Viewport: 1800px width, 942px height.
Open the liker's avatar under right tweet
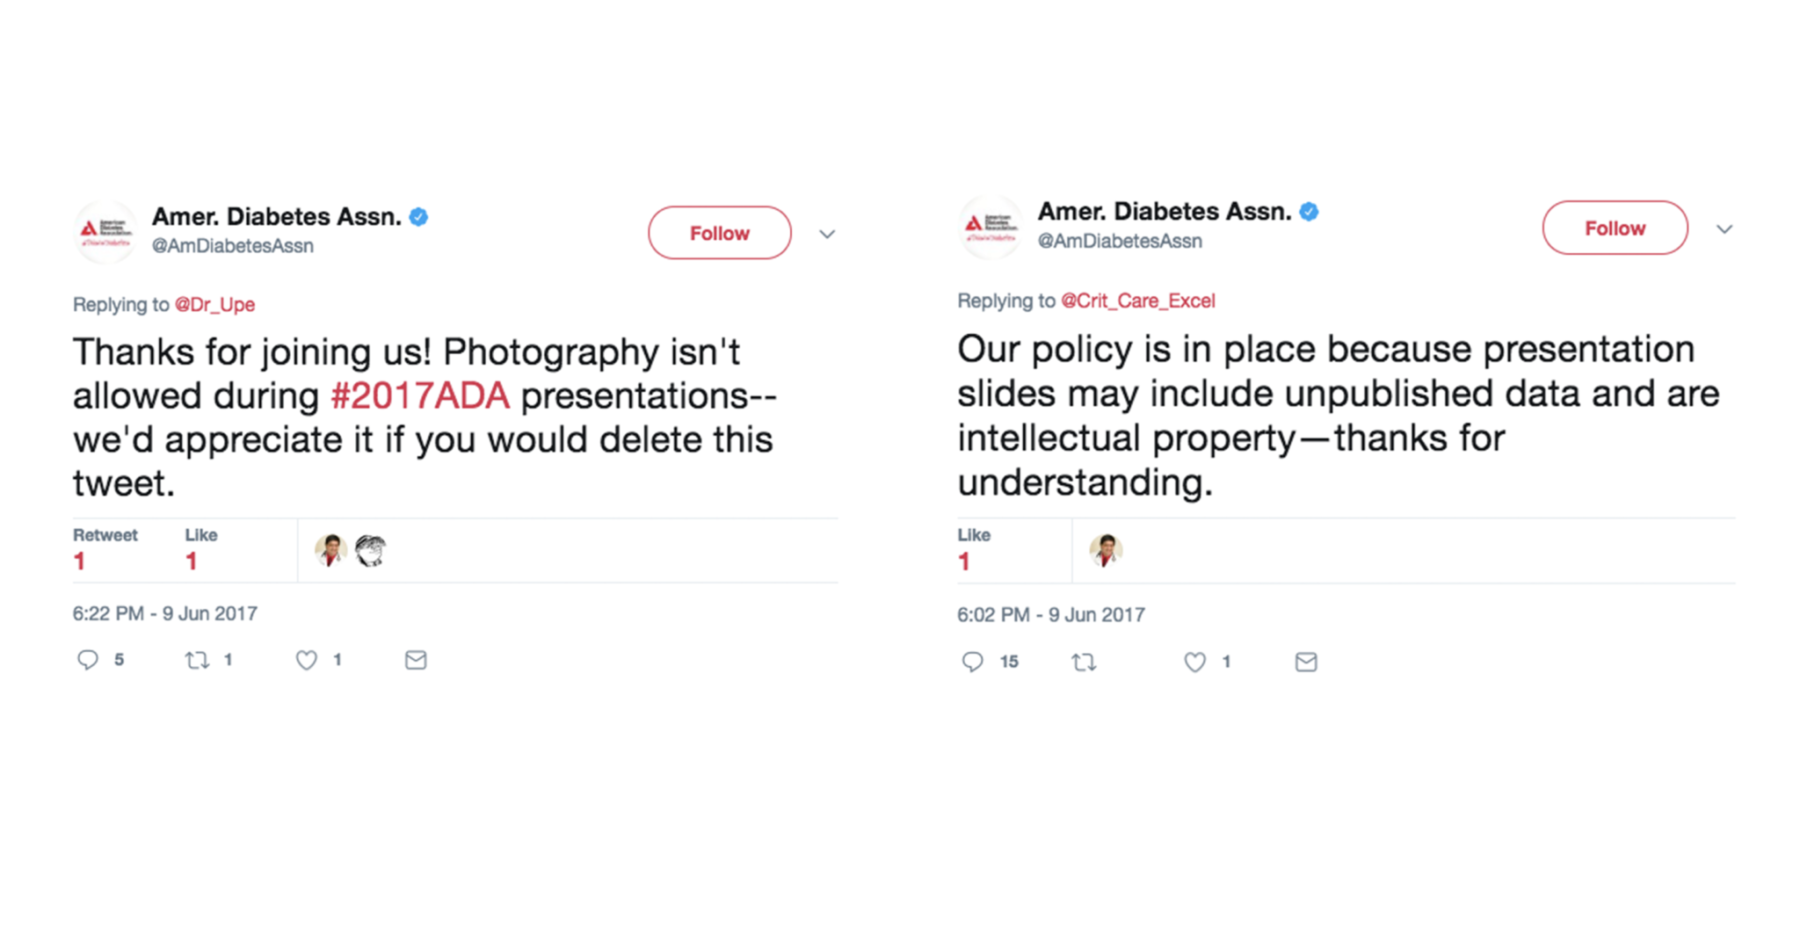click(x=1106, y=550)
